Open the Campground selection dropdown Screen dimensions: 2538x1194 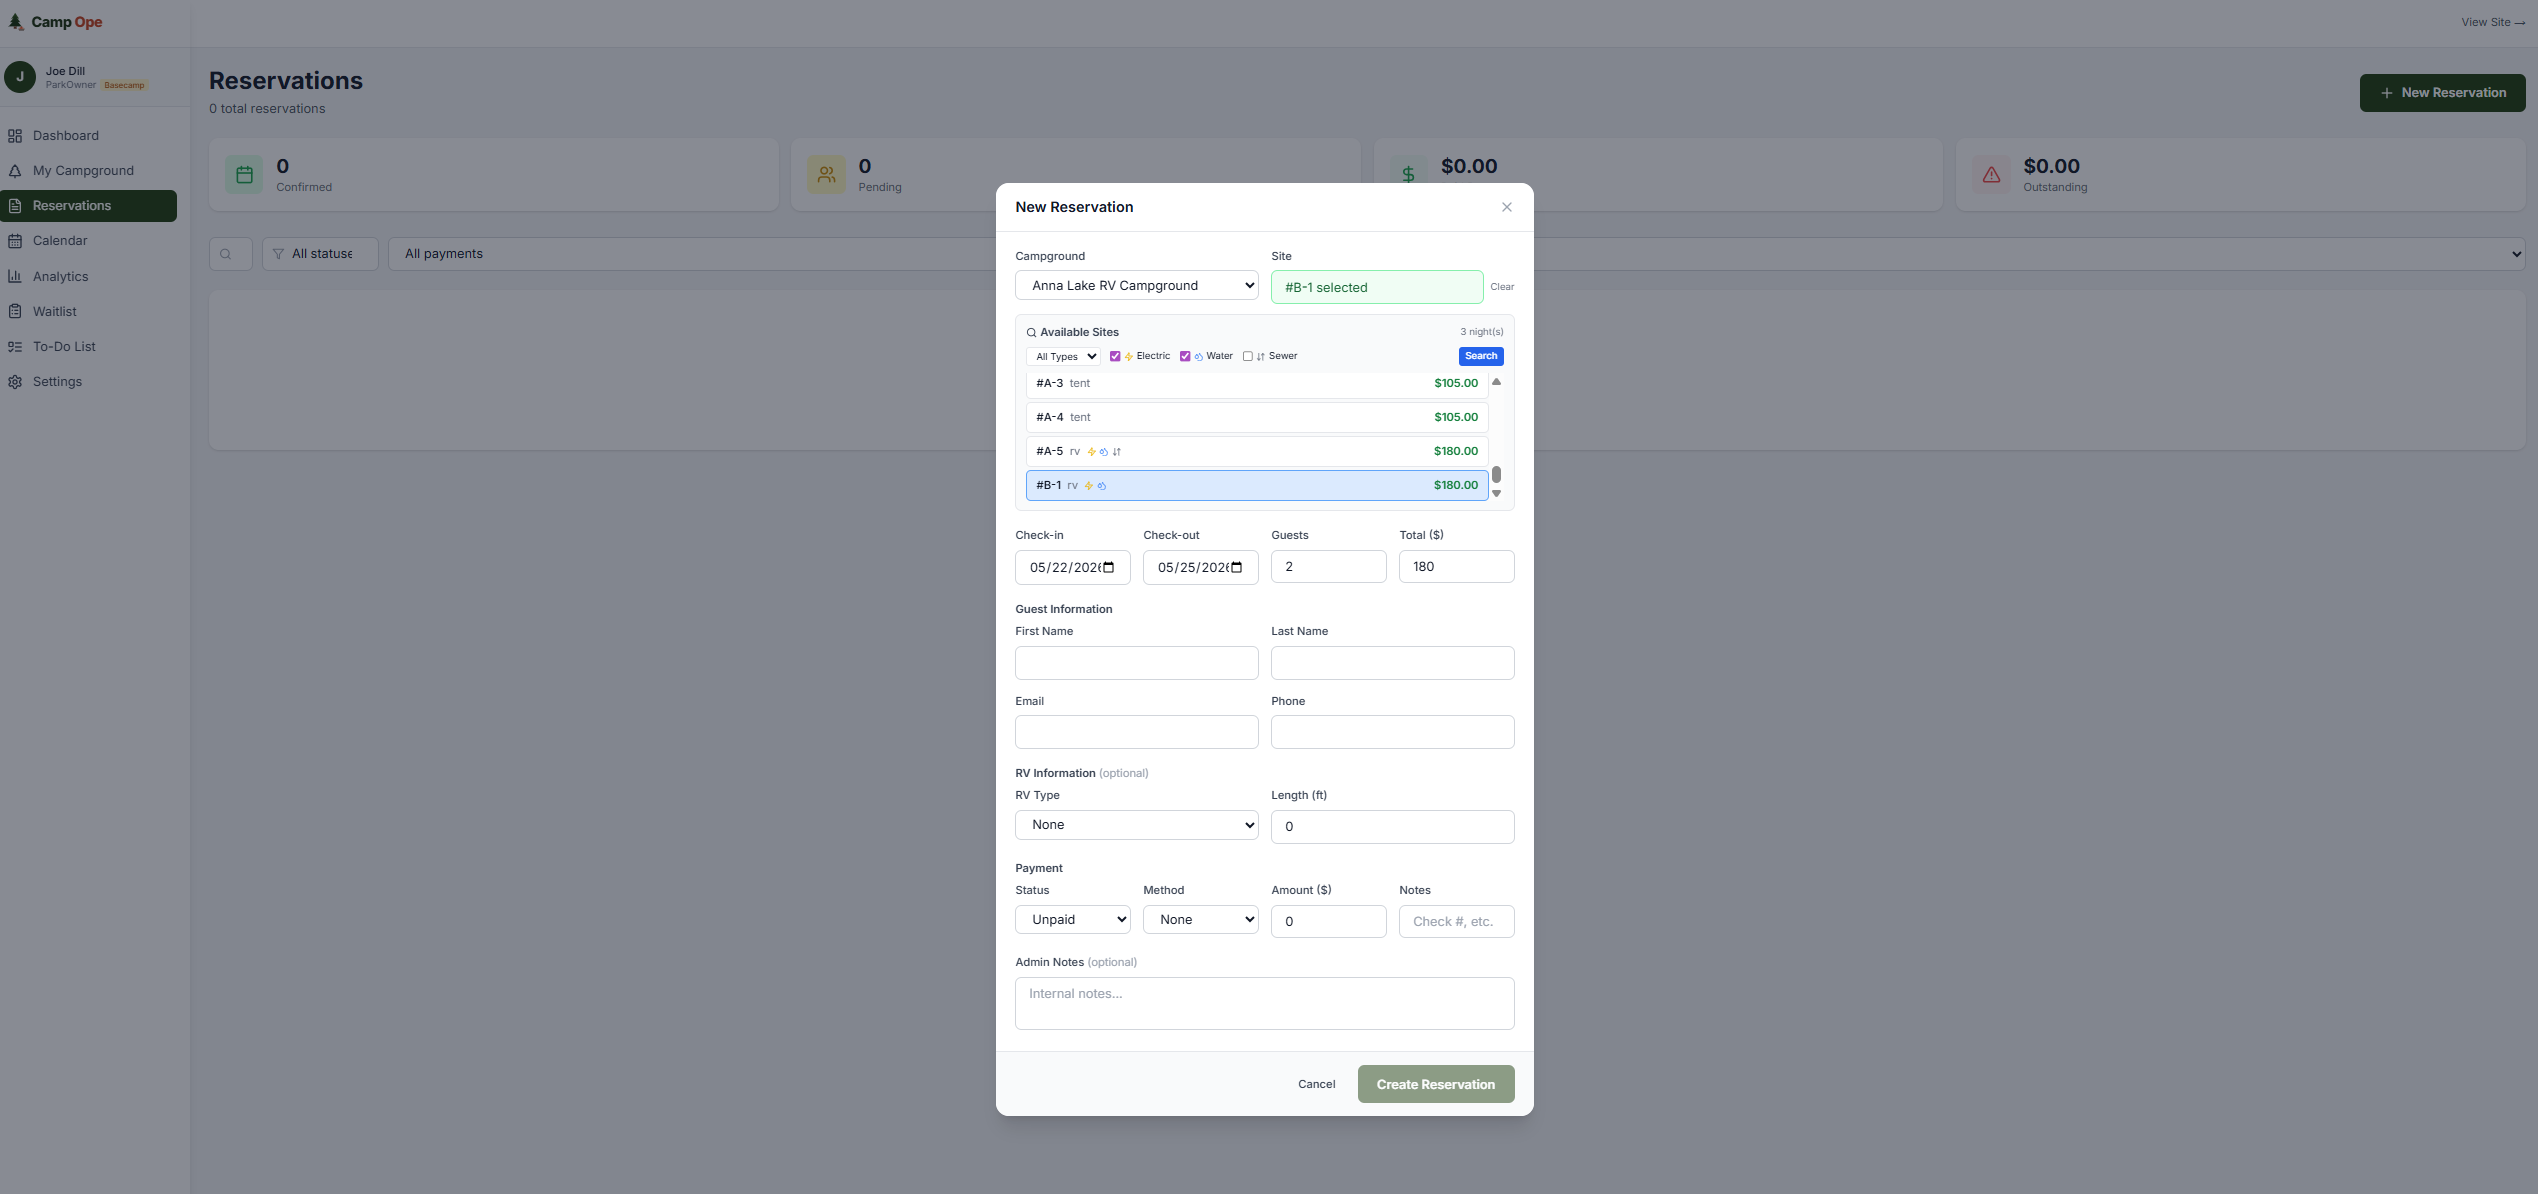point(1136,286)
